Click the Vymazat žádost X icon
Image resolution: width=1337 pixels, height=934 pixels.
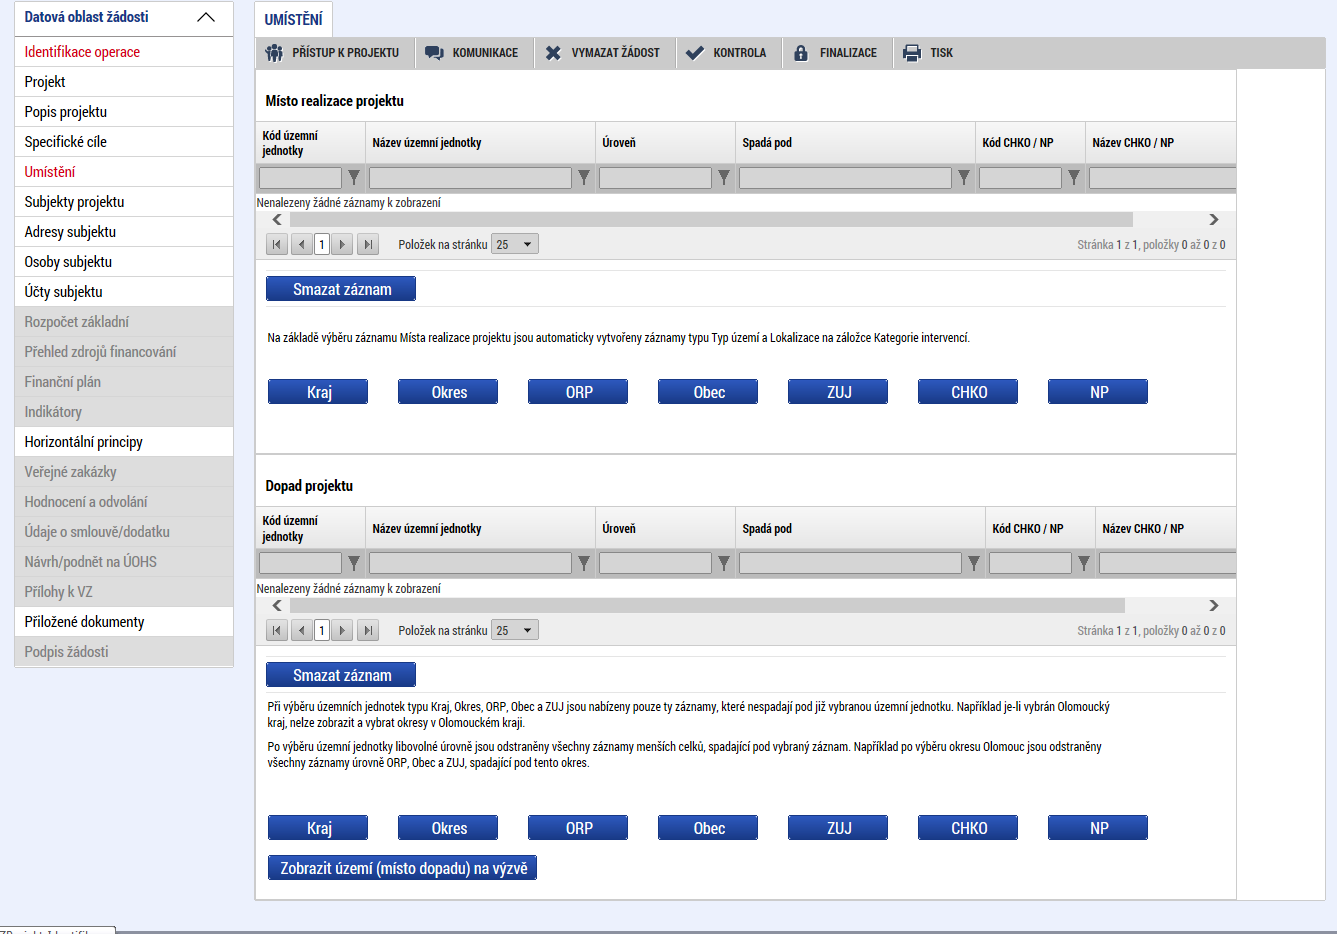click(x=553, y=53)
